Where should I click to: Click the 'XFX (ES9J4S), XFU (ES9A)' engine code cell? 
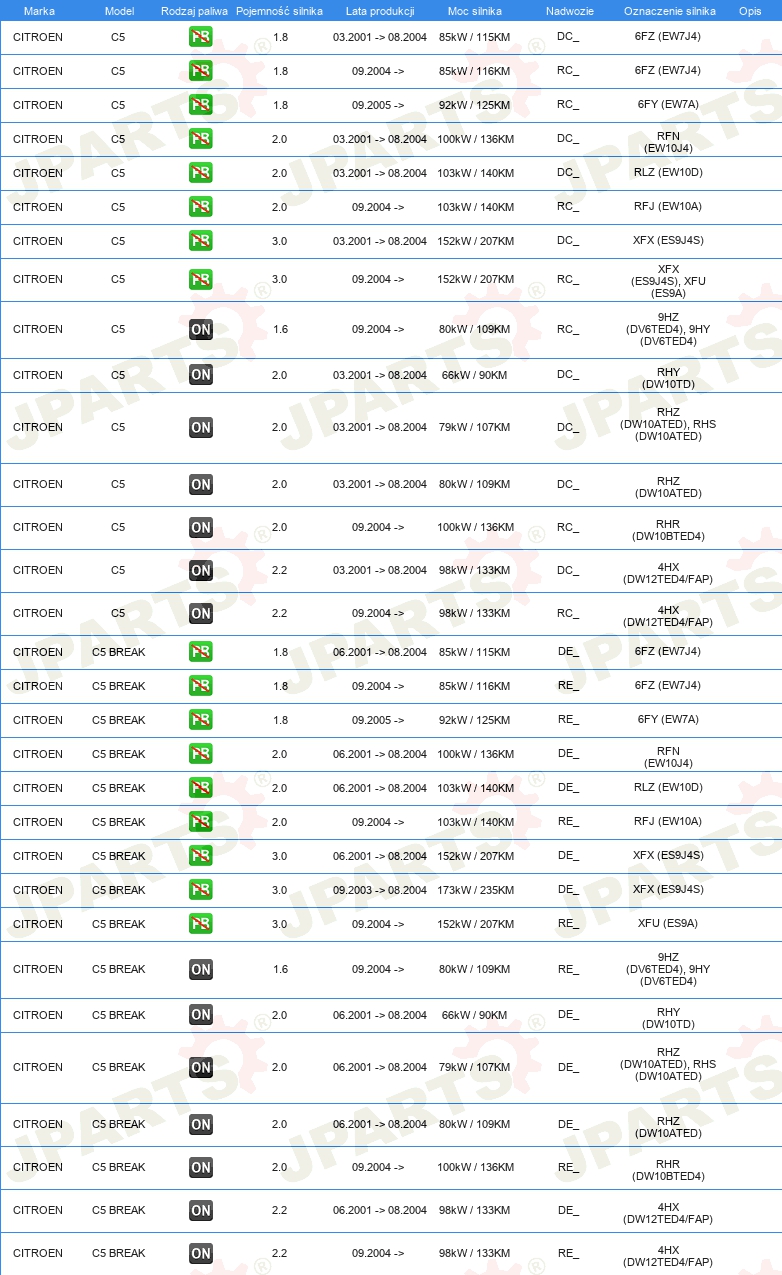click(x=668, y=282)
